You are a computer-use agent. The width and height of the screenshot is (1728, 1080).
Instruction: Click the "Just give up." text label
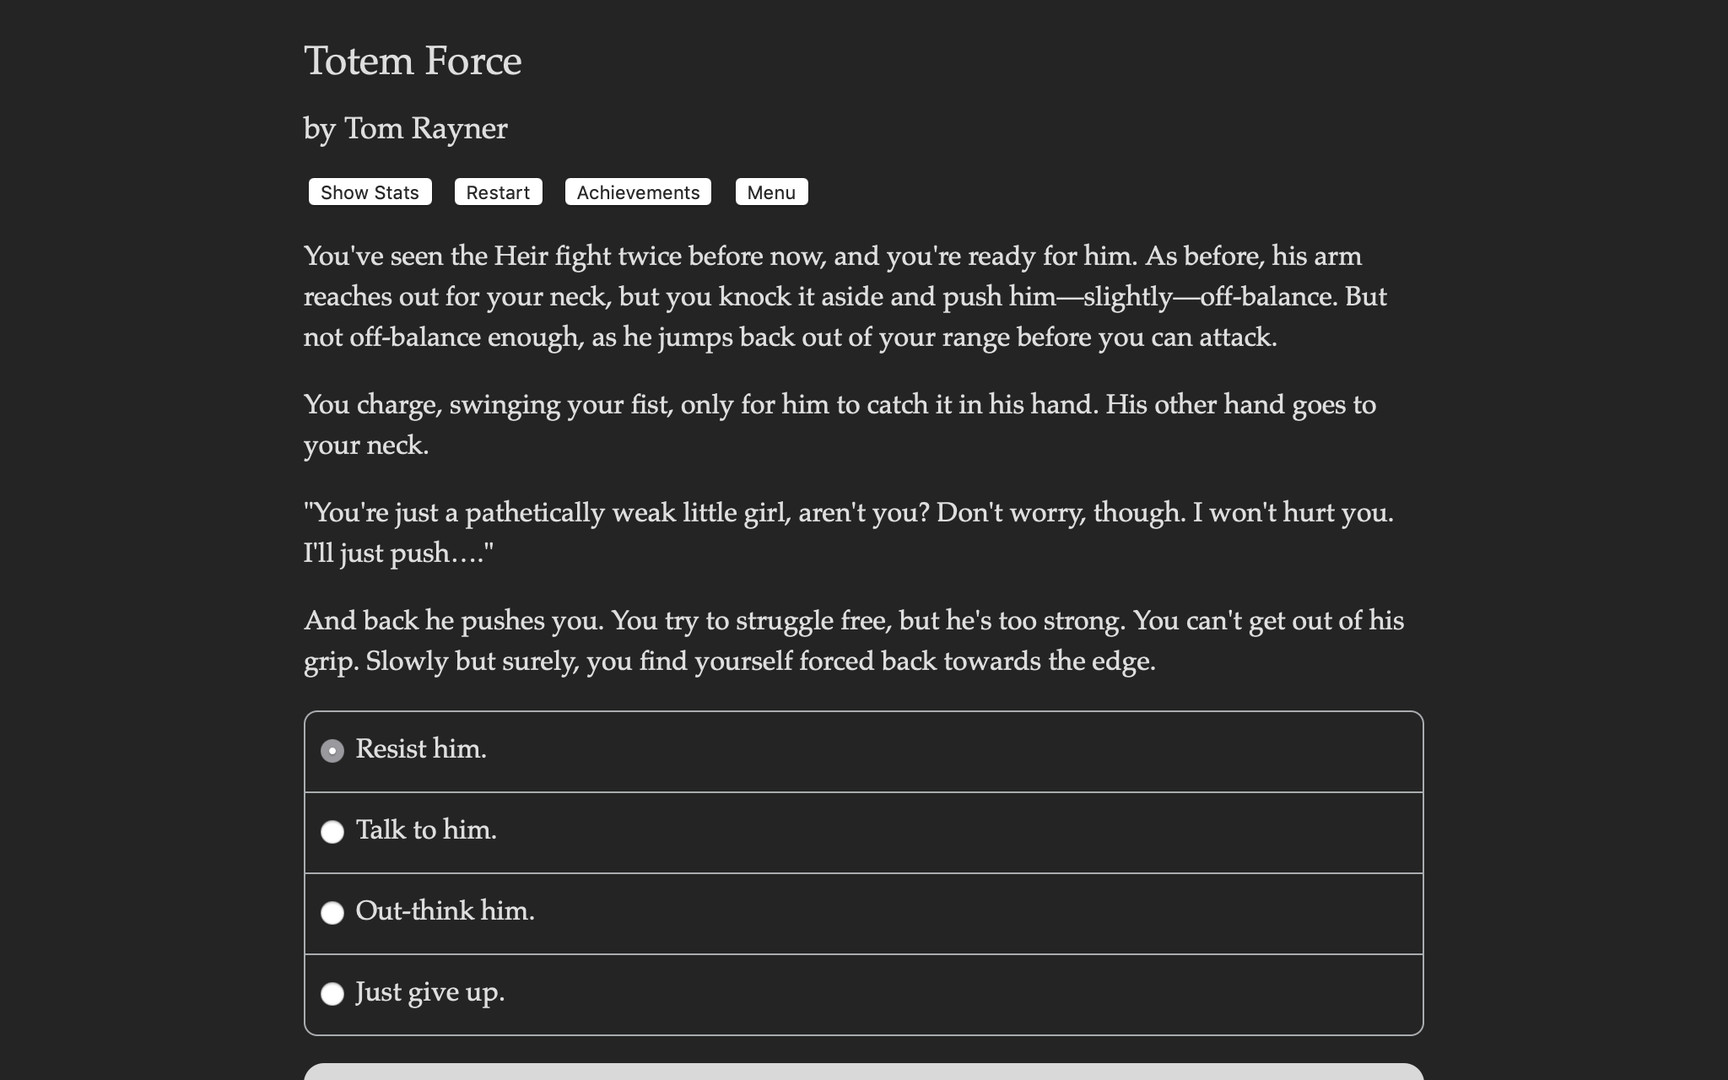tap(430, 993)
